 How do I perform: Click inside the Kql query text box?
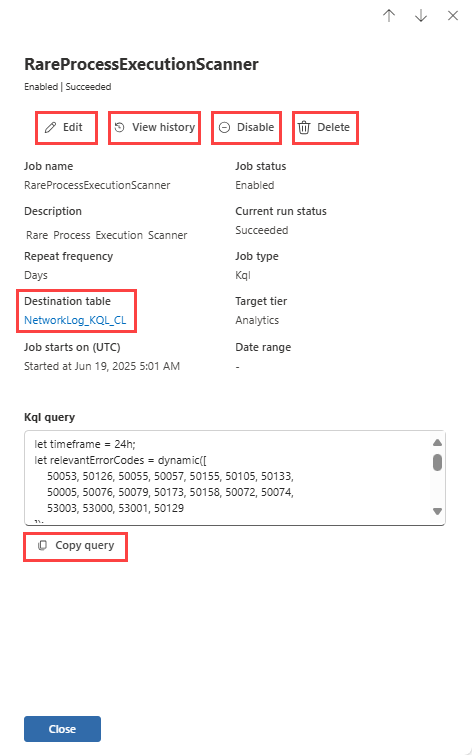click(x=230, y=478)
